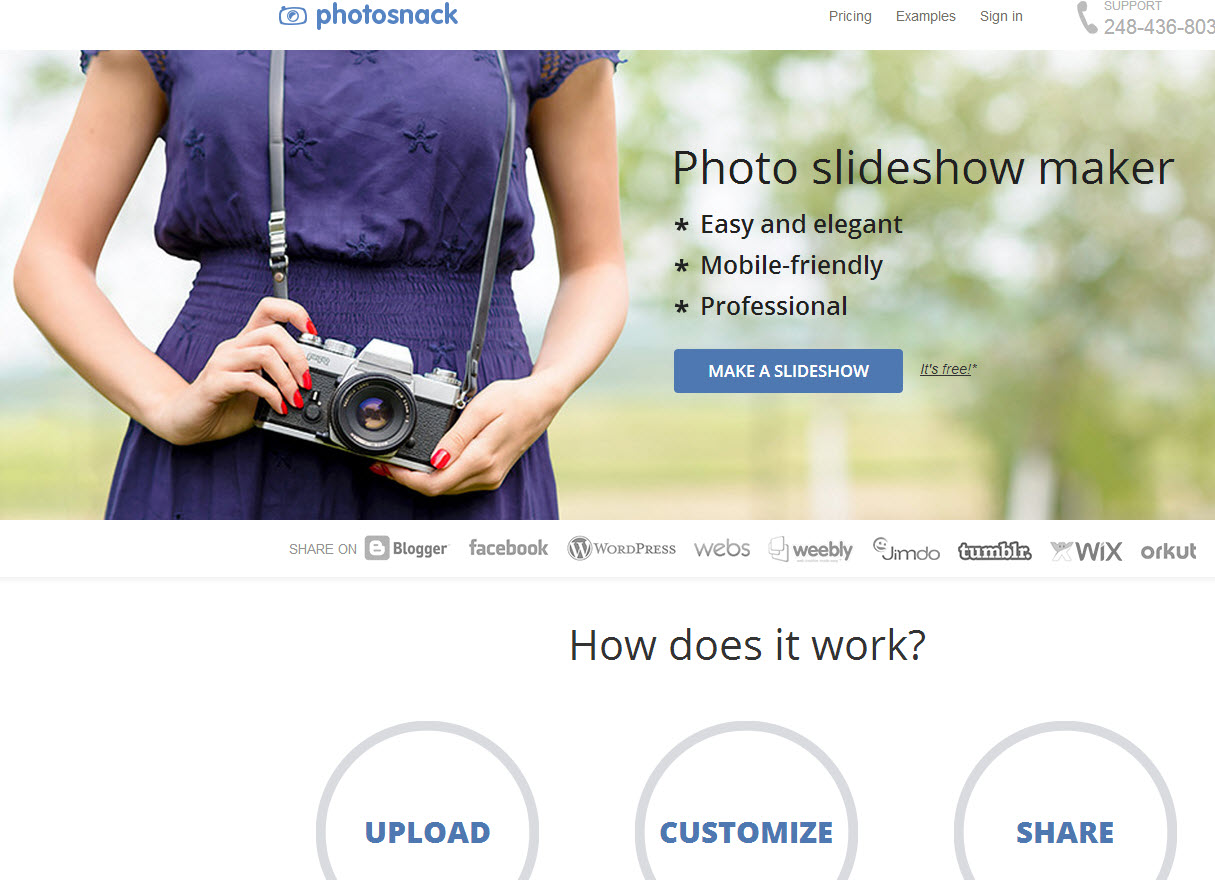Open the Sign in link
The image size is (1215, 880).
point(1001,16)
